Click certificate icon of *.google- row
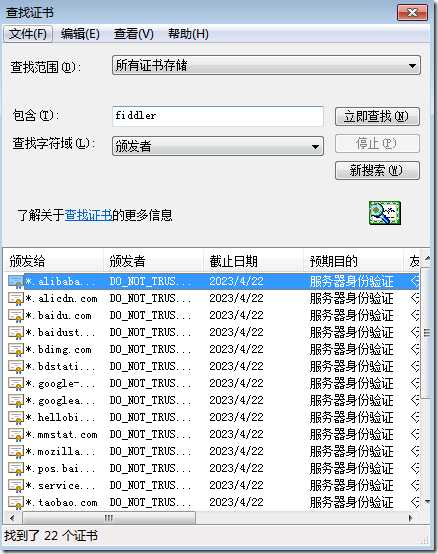Viewport: 438px width, 554px height. (16, 384)
